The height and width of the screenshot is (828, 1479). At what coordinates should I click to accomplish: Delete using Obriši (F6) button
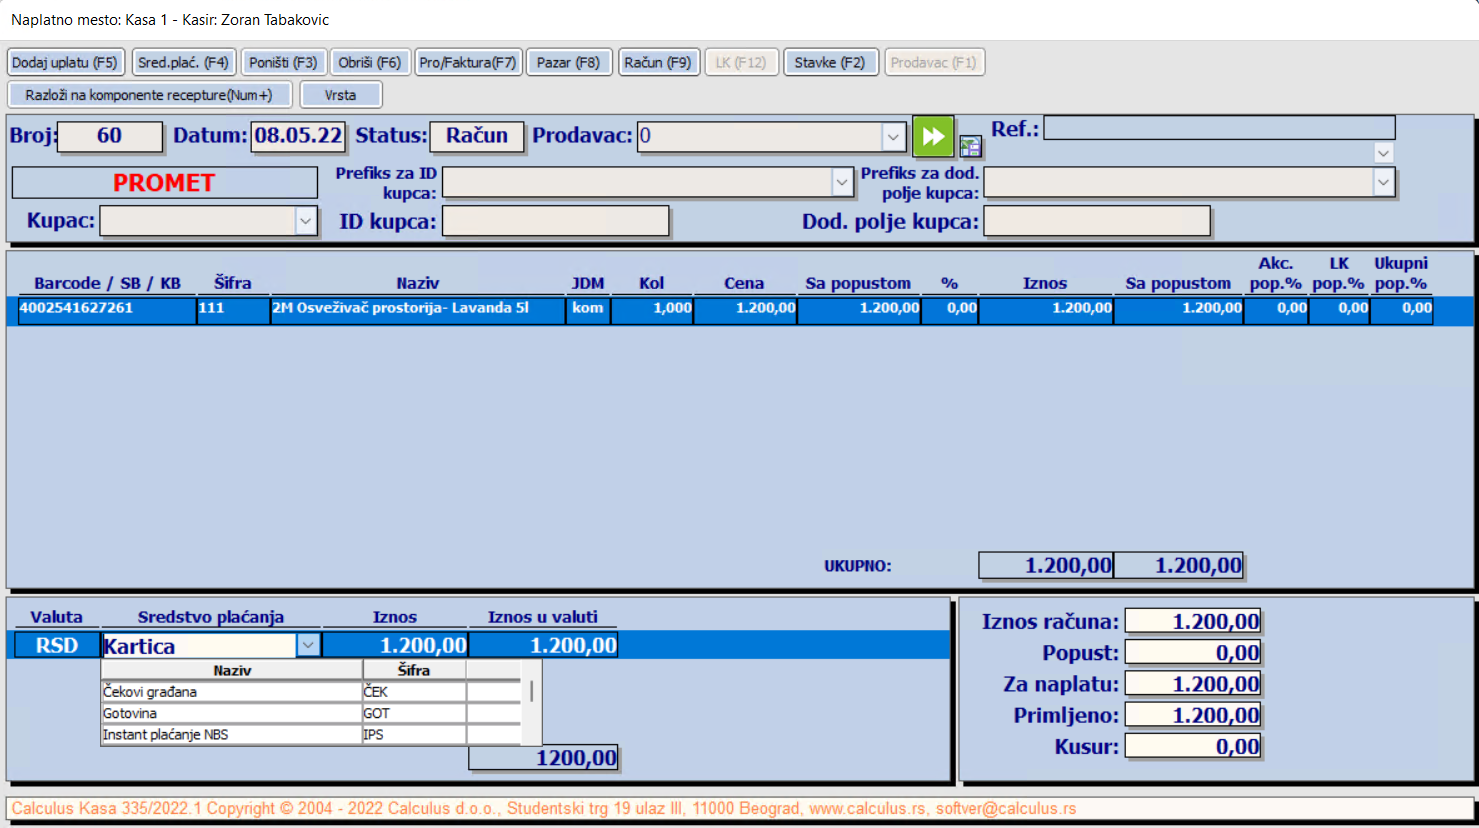click(369, 62)
